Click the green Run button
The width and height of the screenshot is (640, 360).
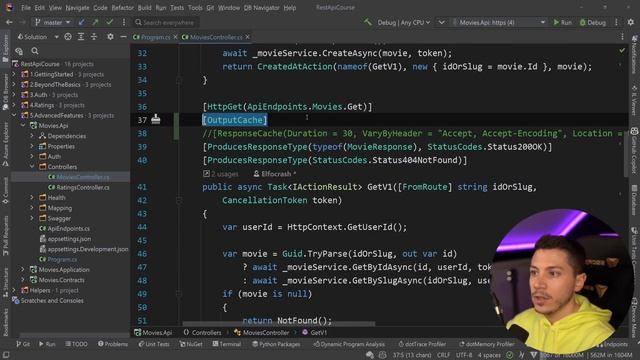pos(562,22)
